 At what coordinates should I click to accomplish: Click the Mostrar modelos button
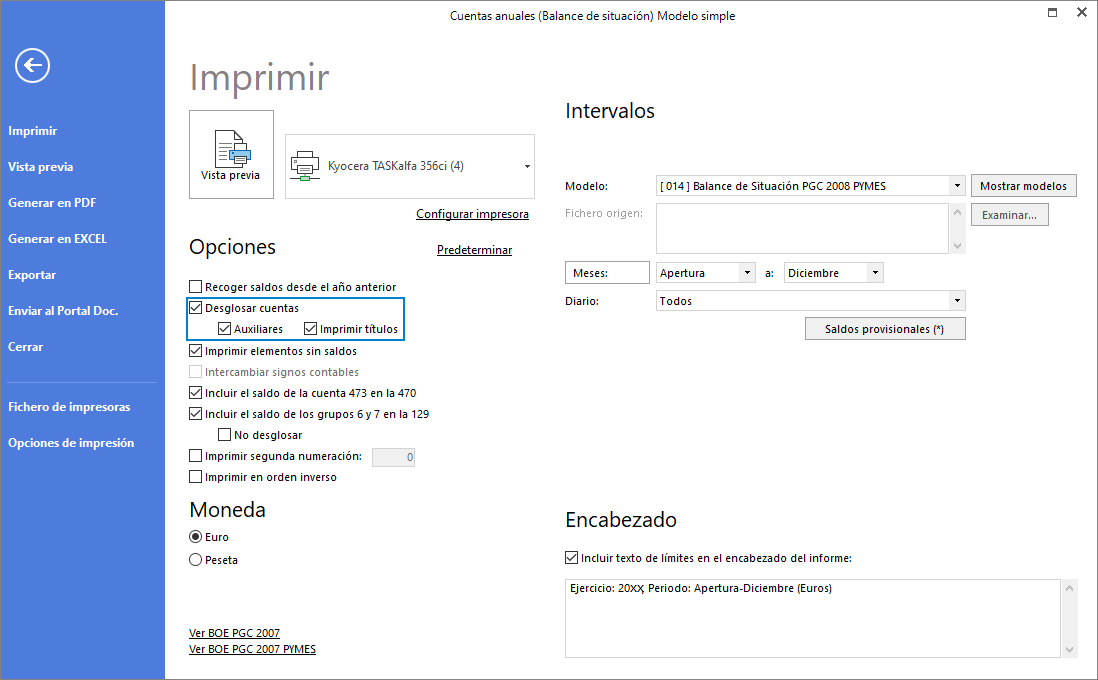tap(1023, 186)
